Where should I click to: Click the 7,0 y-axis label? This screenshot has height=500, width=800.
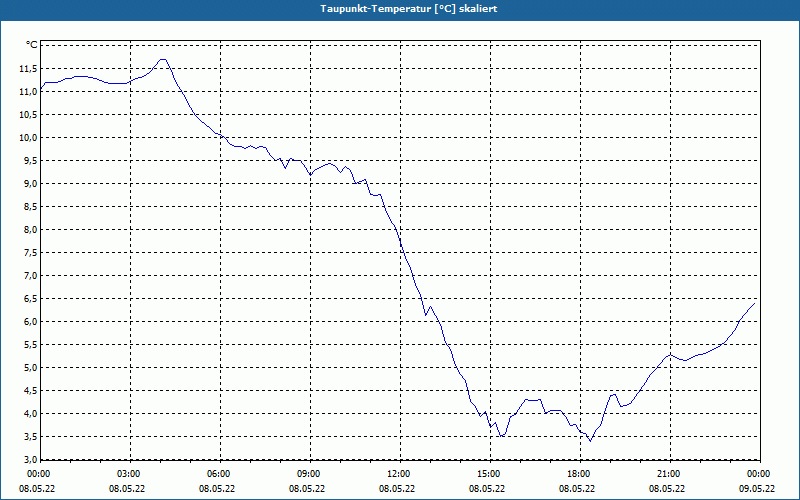(x=30, y=276)
